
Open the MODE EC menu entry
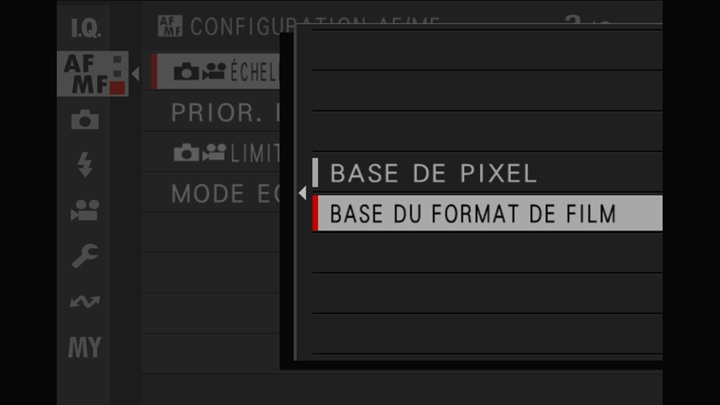coord(216,193)
